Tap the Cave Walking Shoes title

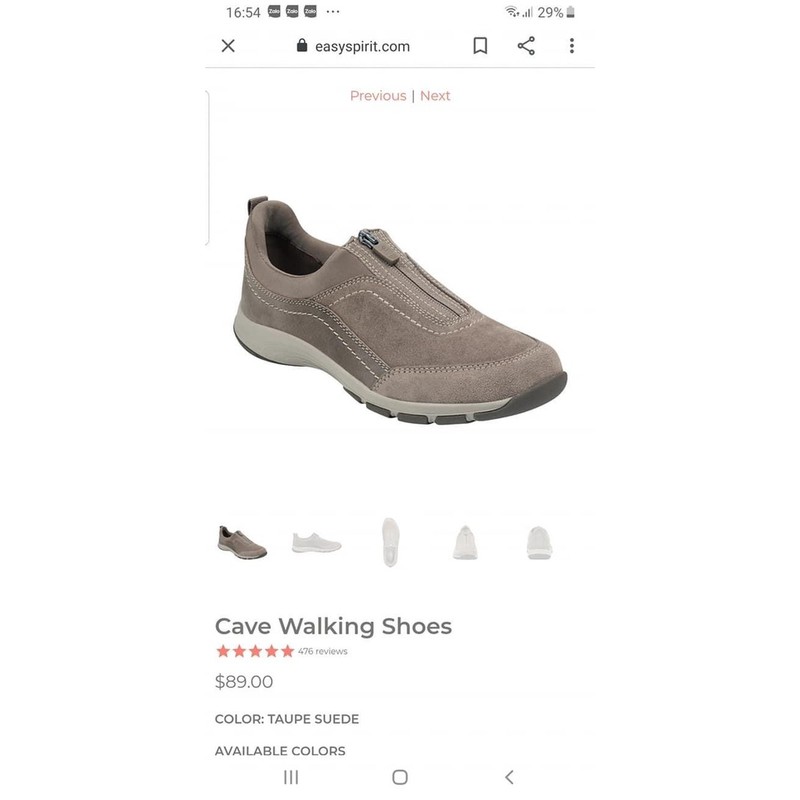coord(333,626)
